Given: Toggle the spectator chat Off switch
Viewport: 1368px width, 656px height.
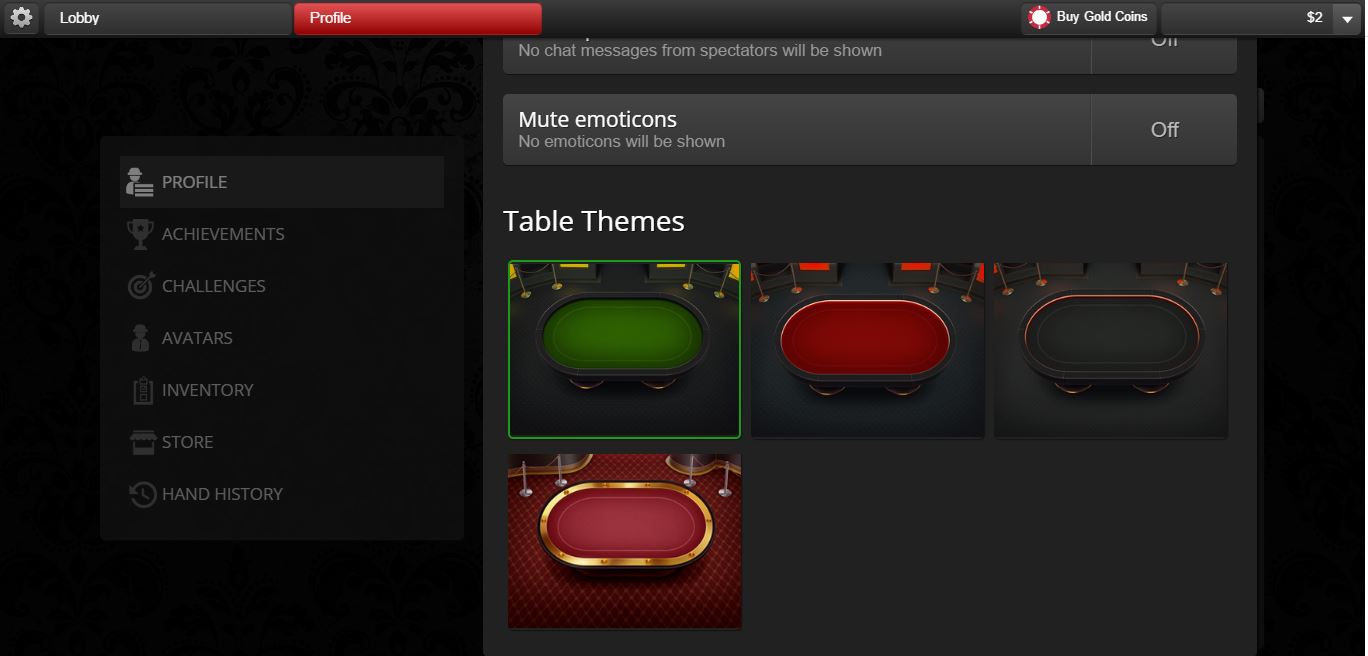Looking at the screenshot, I should [x=1164, y=52].
